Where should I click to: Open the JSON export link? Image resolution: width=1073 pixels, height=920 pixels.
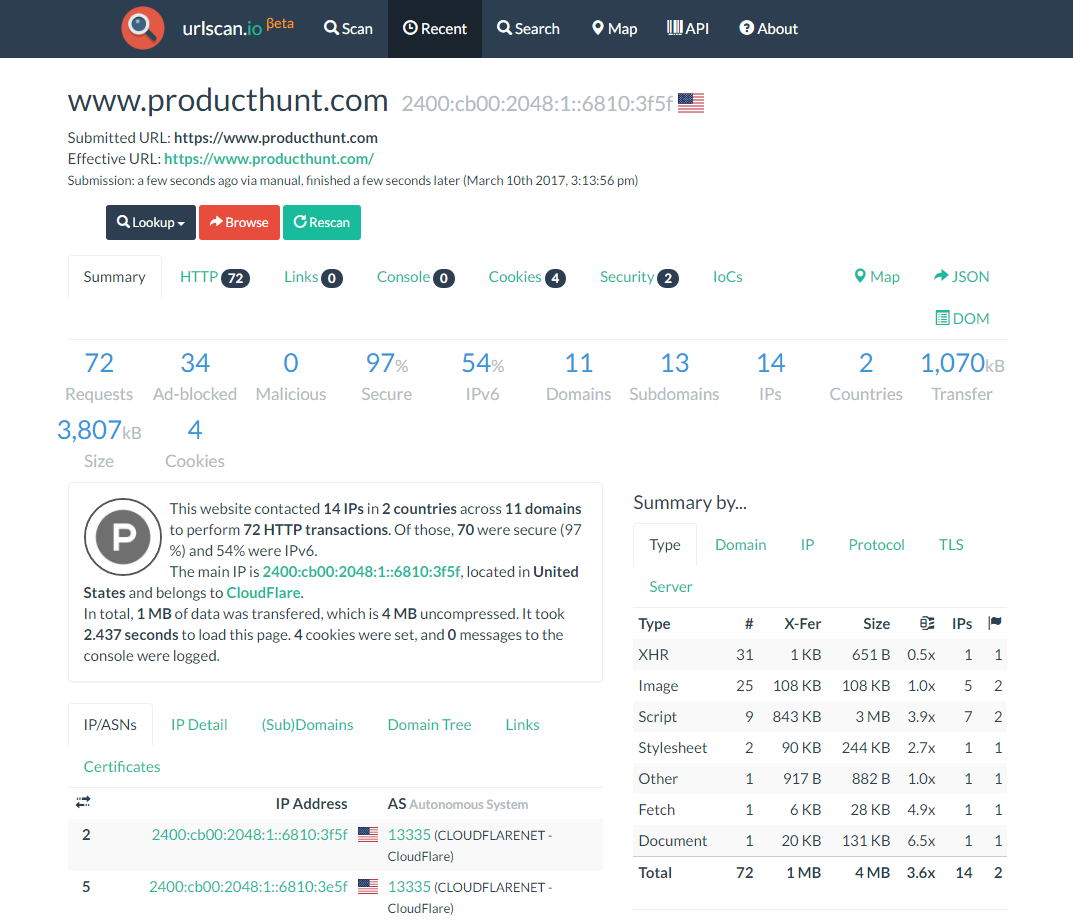(x=961, y=277)
